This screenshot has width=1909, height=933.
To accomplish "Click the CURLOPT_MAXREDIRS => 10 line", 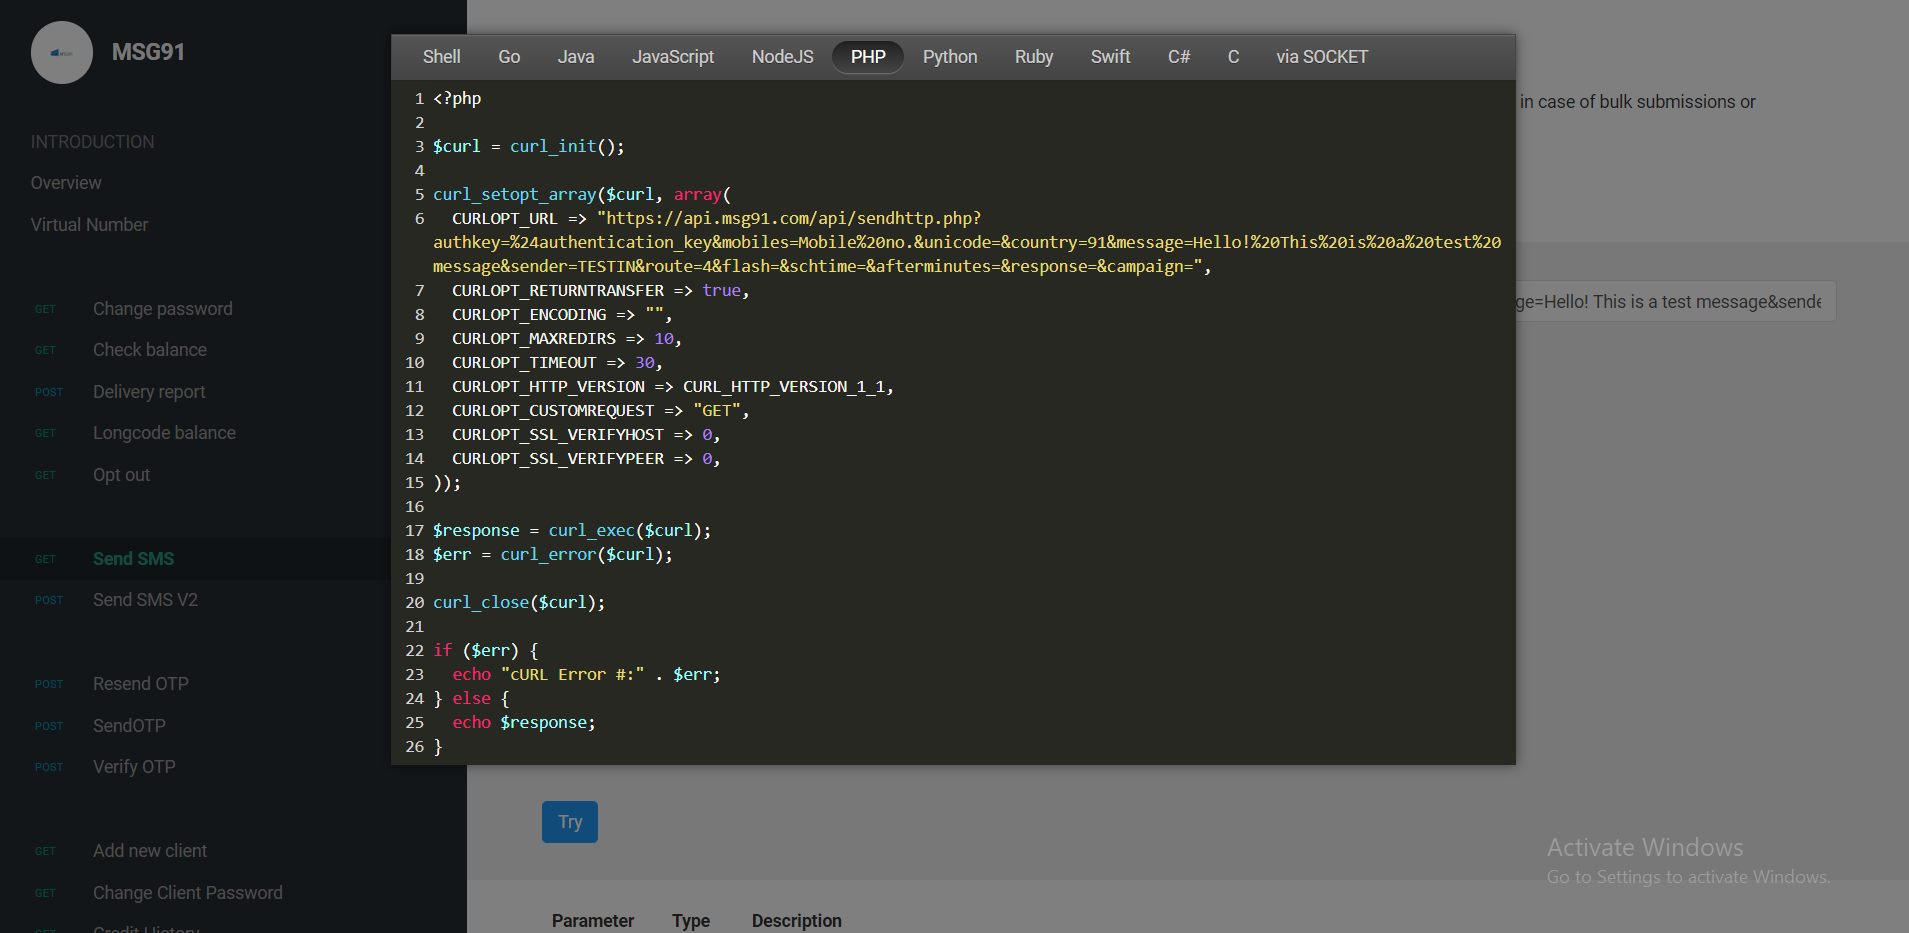I will [x=567, y=338].
